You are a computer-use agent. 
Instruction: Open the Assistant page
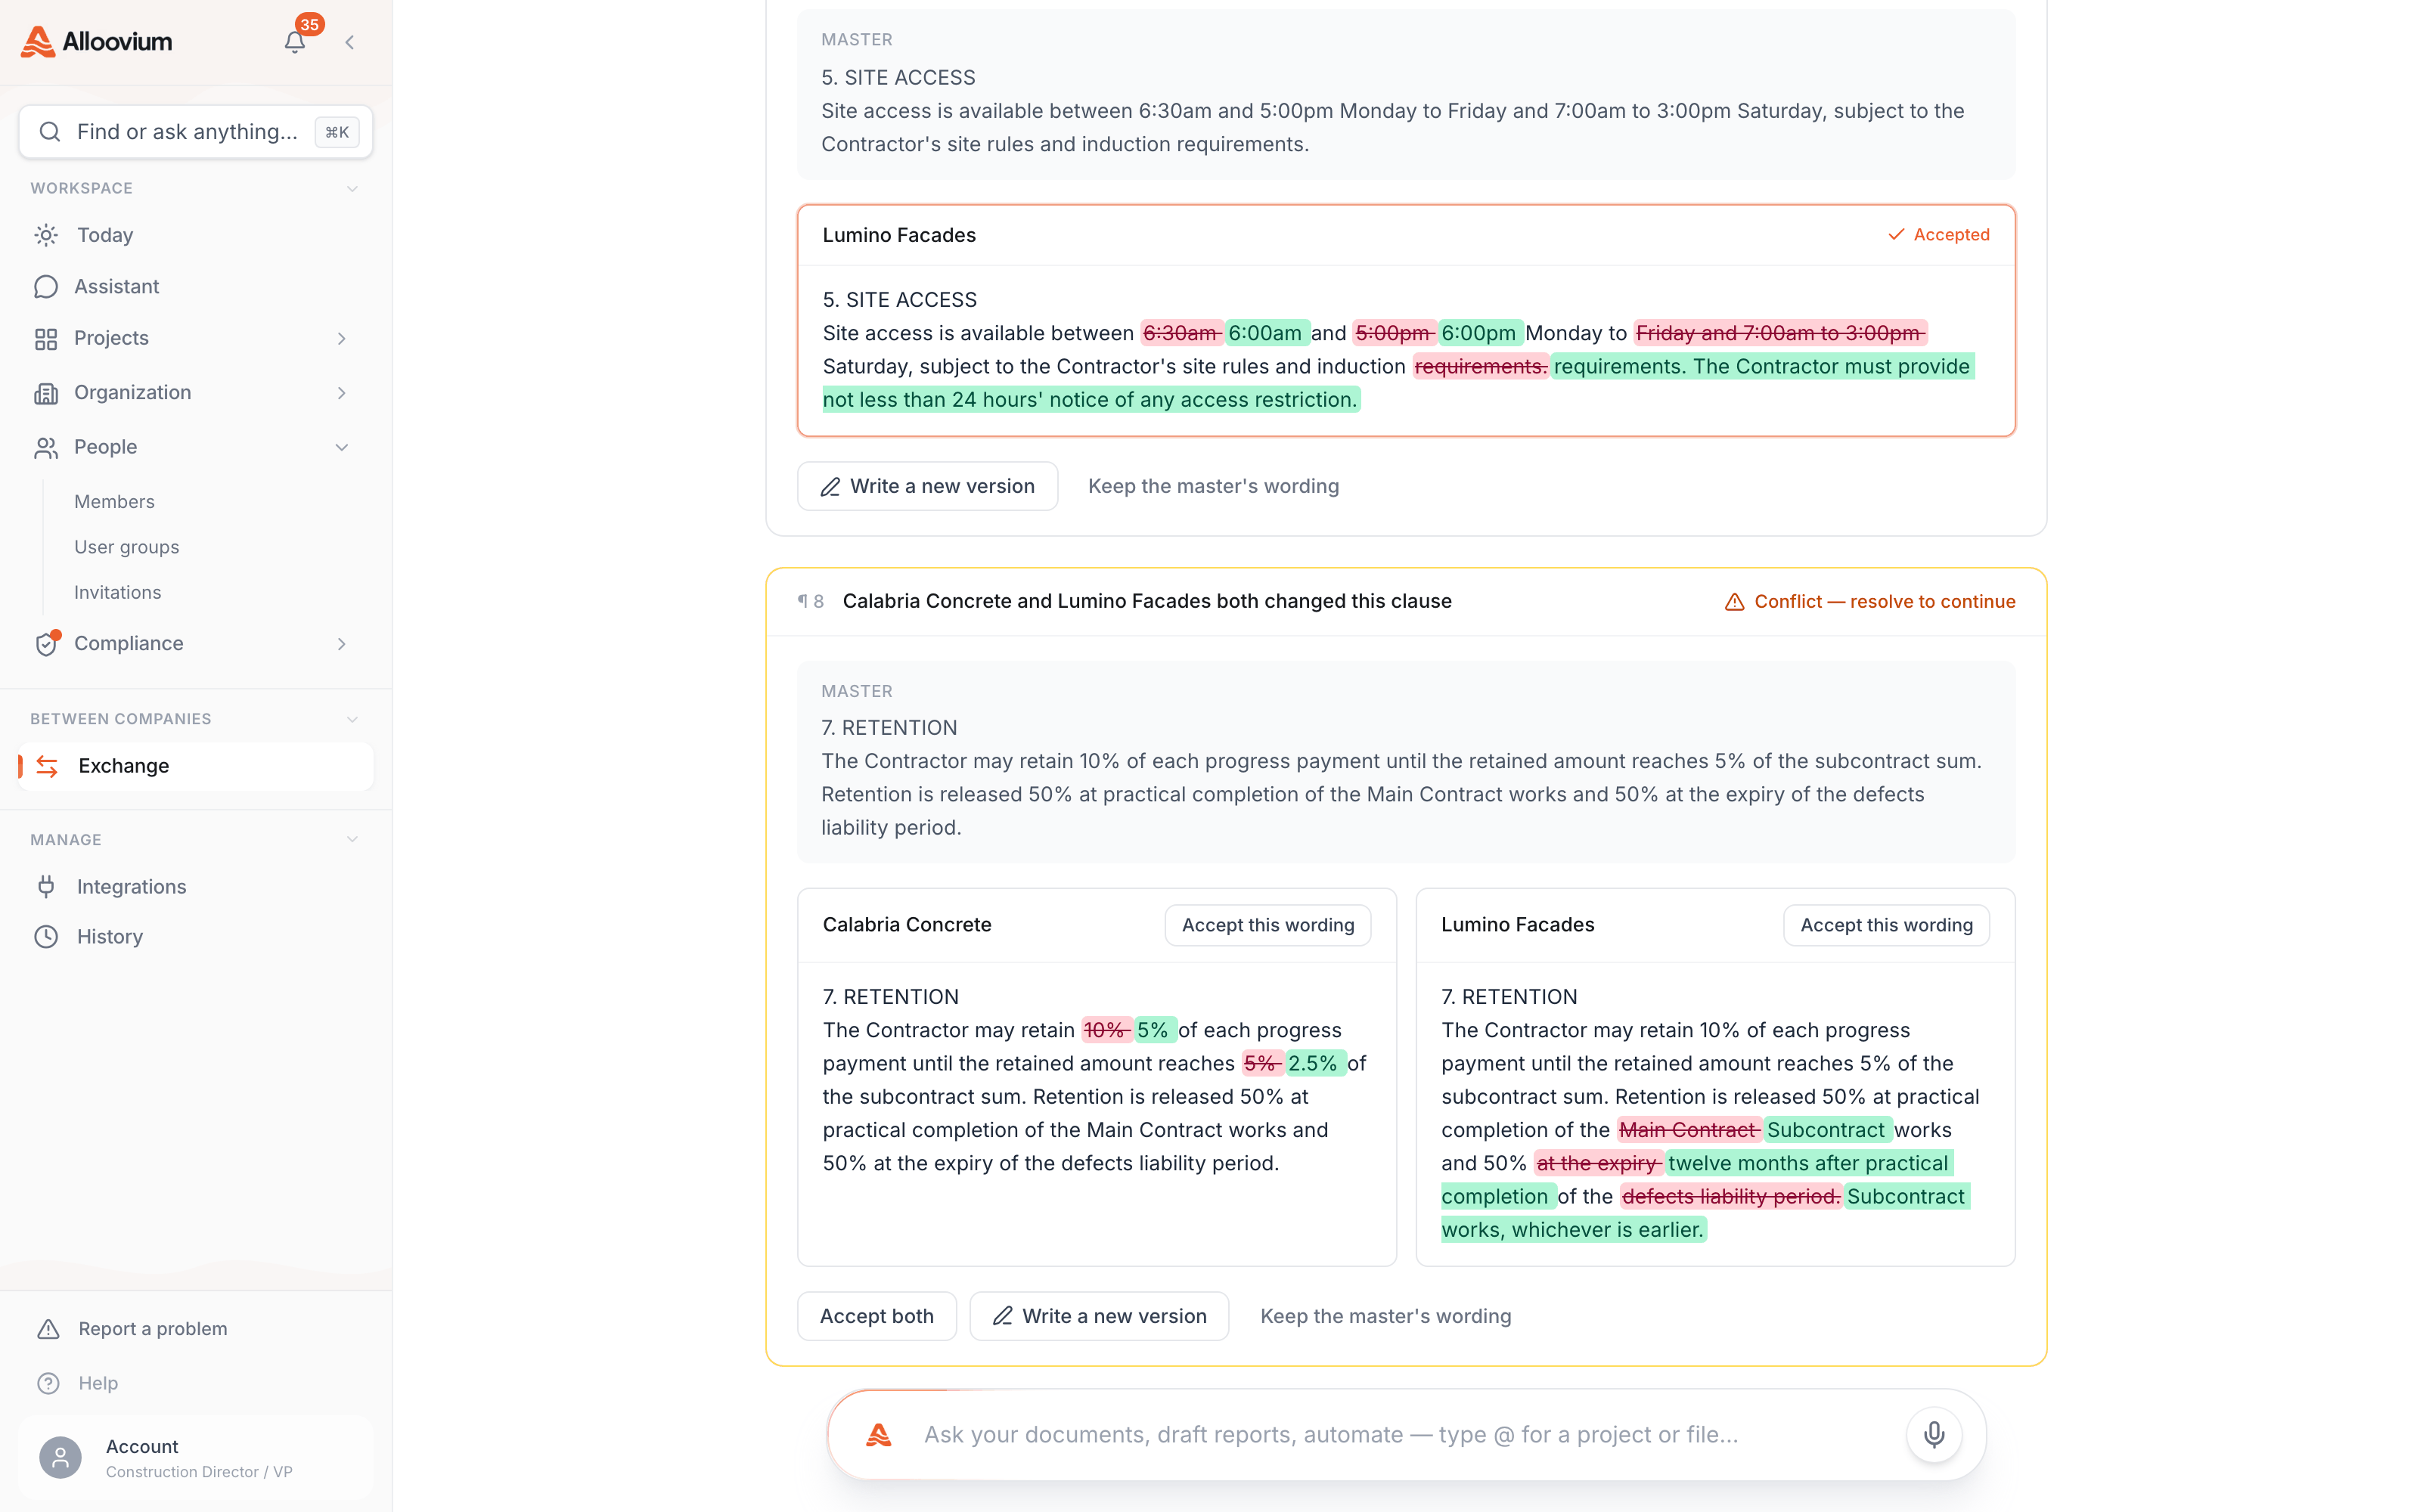pyautogui.click(x=195, y=287)
